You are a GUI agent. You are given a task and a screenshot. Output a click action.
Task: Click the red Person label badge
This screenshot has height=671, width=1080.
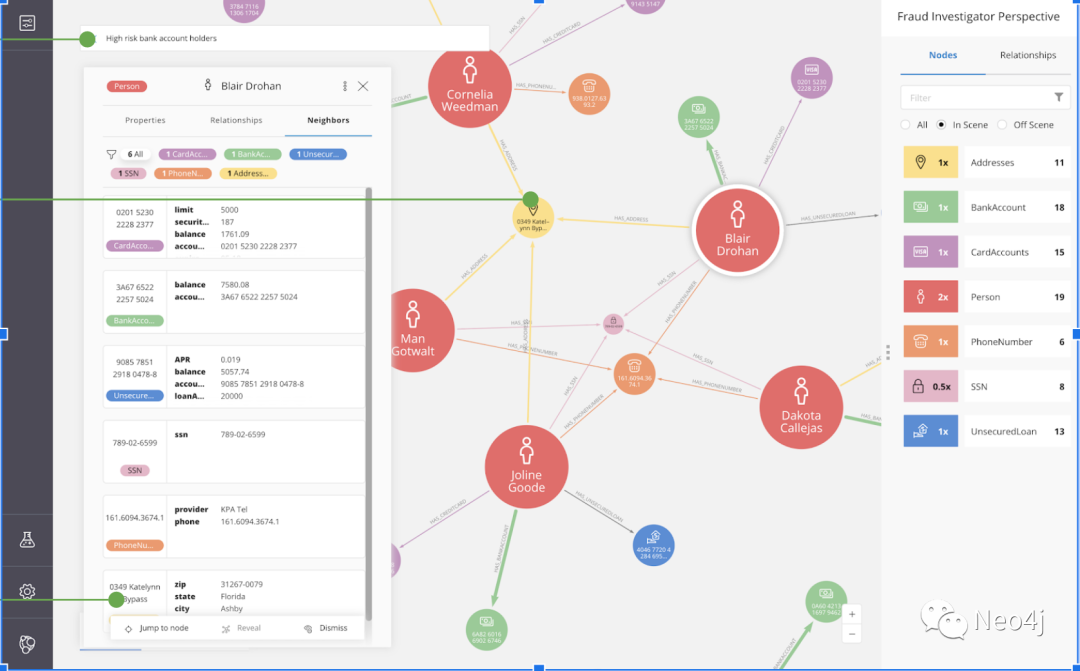point(127,86)
